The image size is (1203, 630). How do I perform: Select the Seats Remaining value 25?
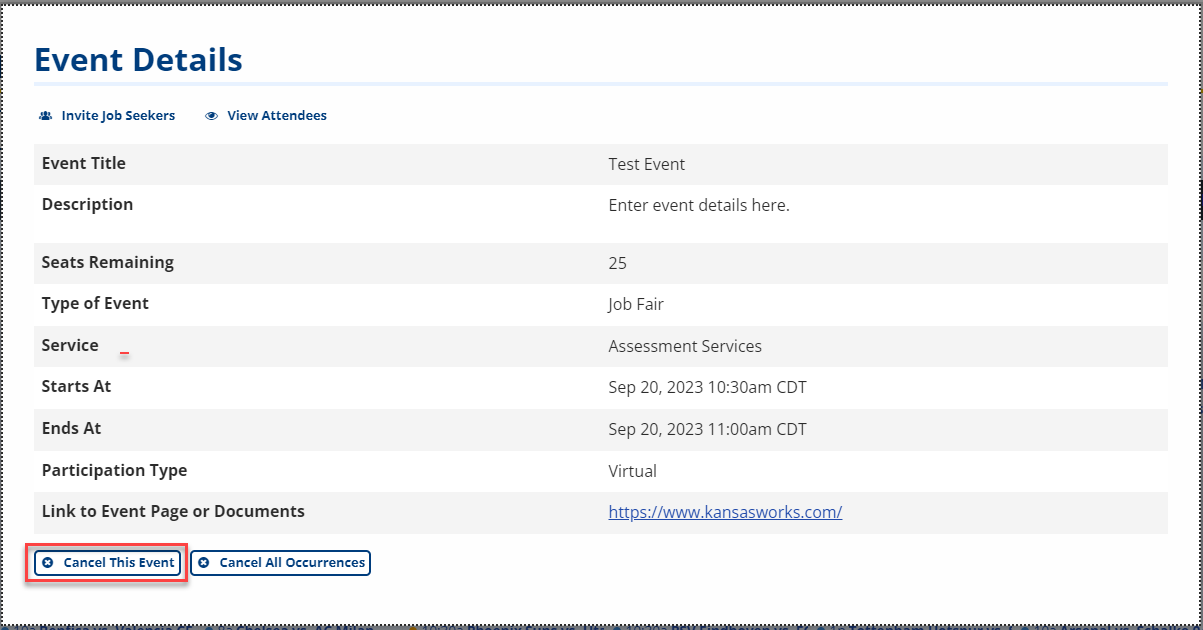617,263
